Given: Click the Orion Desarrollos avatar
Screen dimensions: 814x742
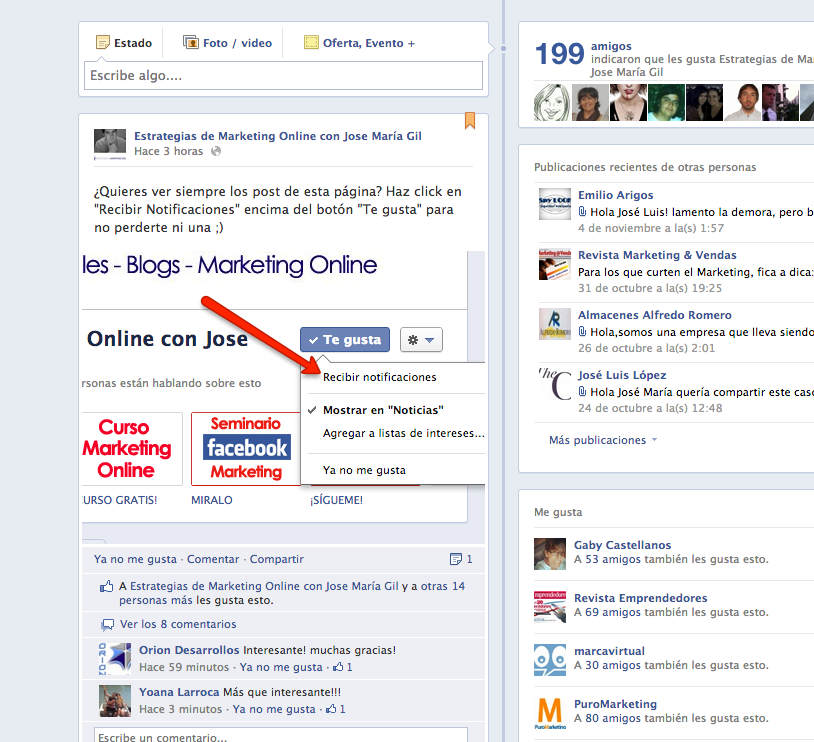Looking at the screenshot, I should tap(115, 658).
